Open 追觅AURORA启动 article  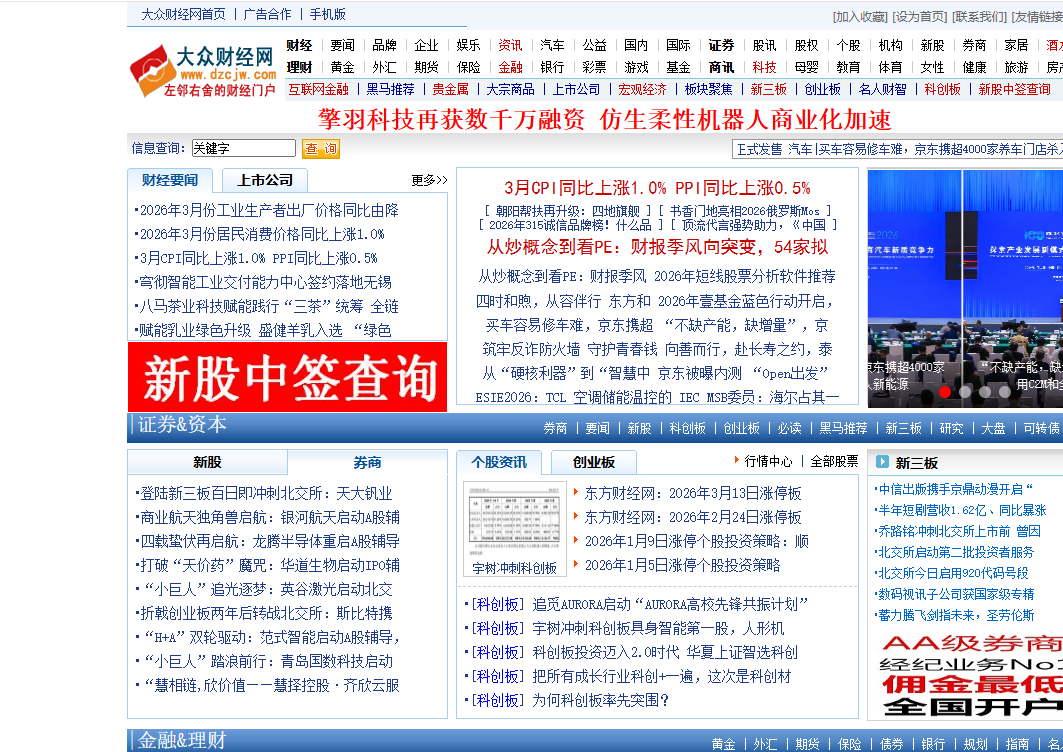coord(670,604)
